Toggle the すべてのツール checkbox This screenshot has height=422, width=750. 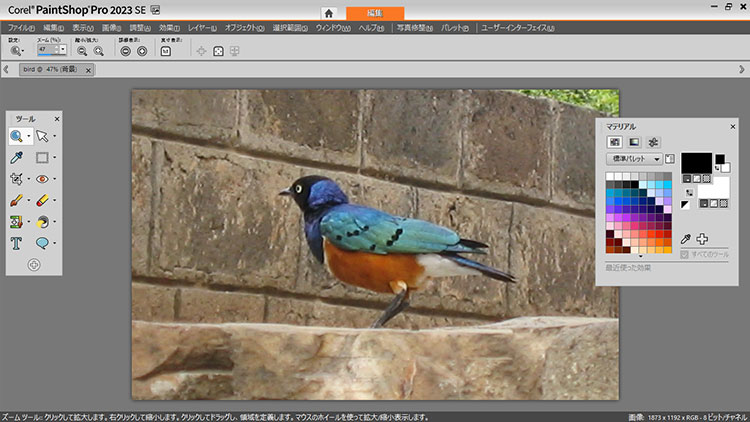(x=685, y=255)
